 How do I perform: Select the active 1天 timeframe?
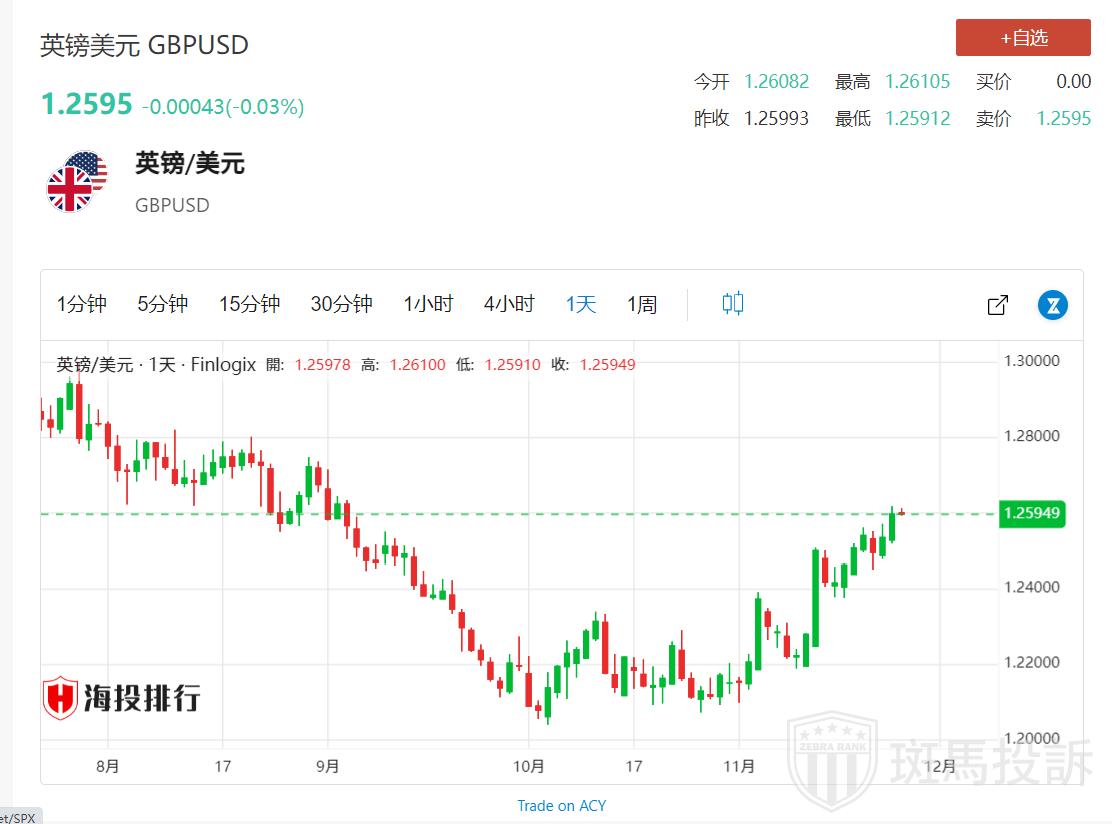[581, 304]
